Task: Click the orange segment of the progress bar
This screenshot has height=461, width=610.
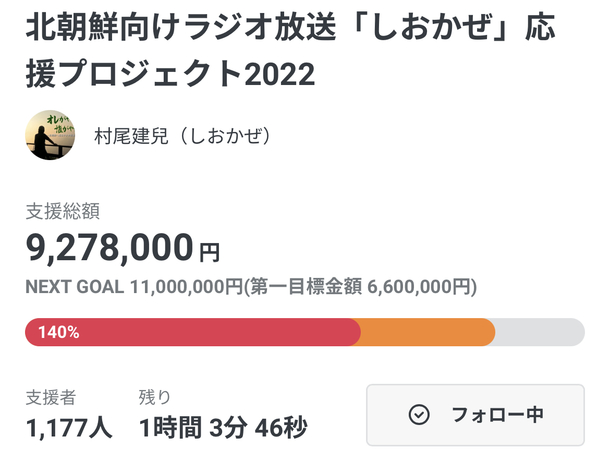Action: click(x=428, y=332)
